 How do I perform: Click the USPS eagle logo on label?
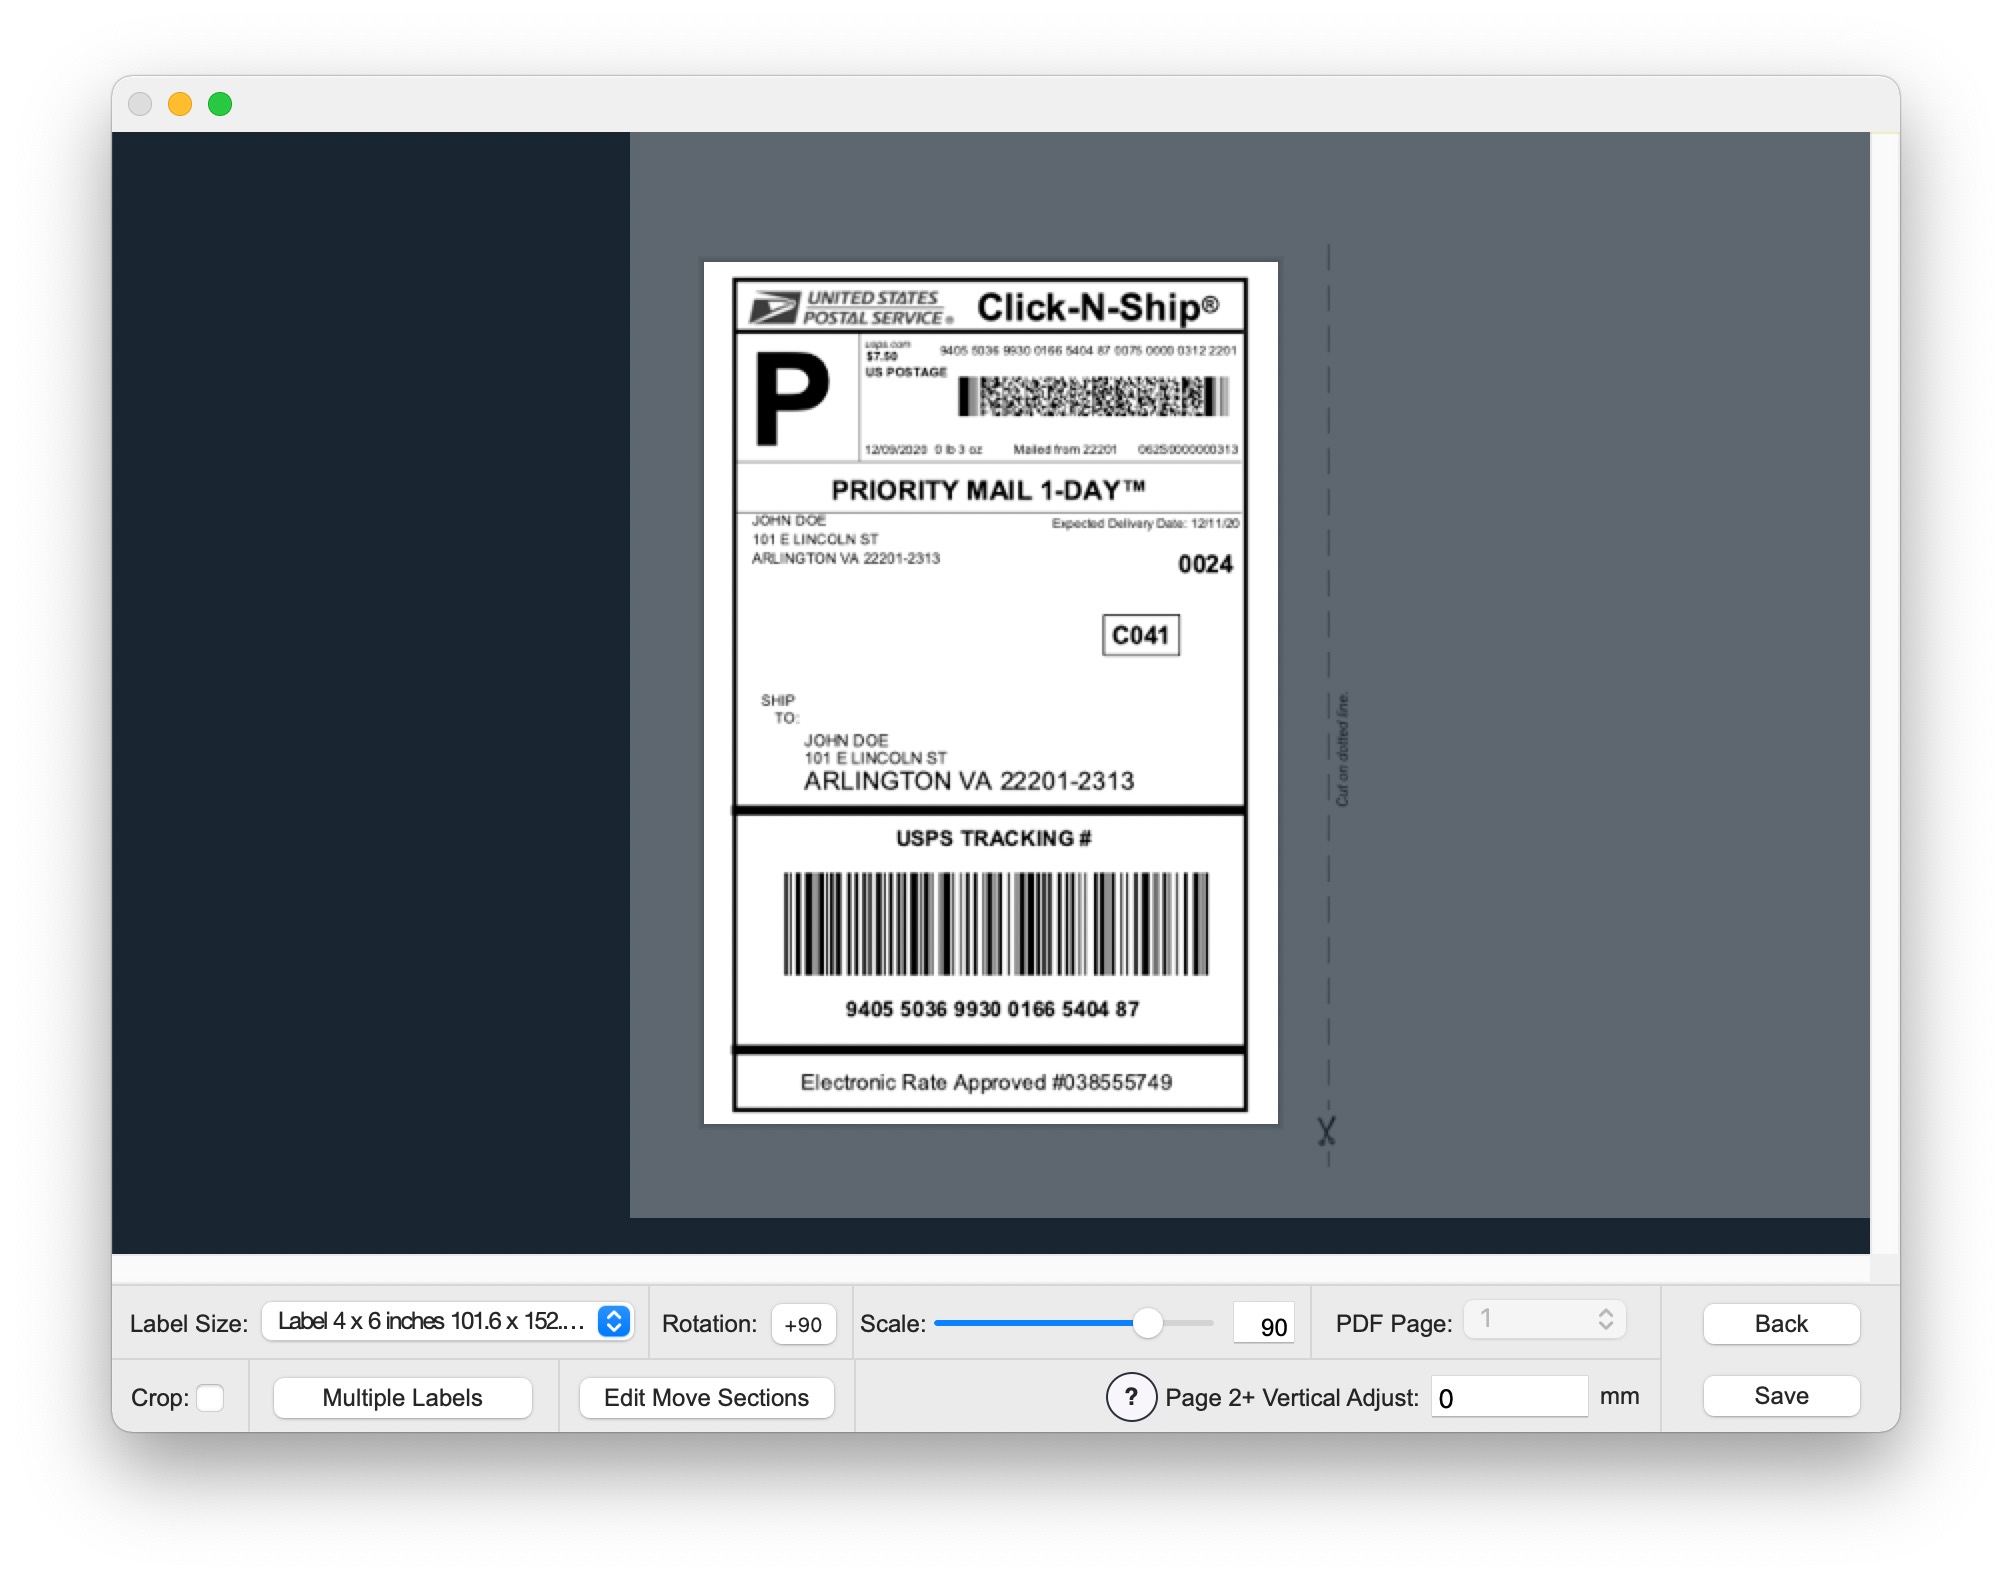(x=774, y=307)
